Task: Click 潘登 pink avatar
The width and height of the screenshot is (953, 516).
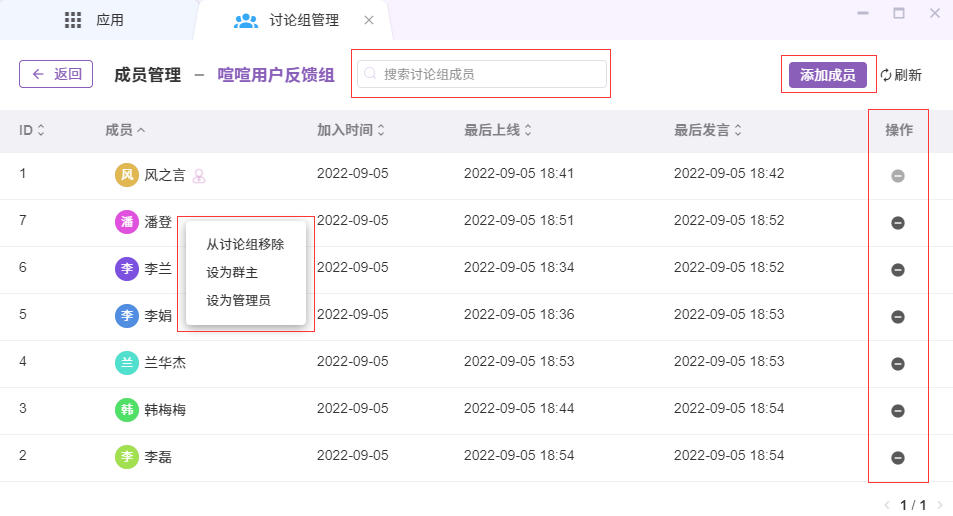Action: [126, 222]
